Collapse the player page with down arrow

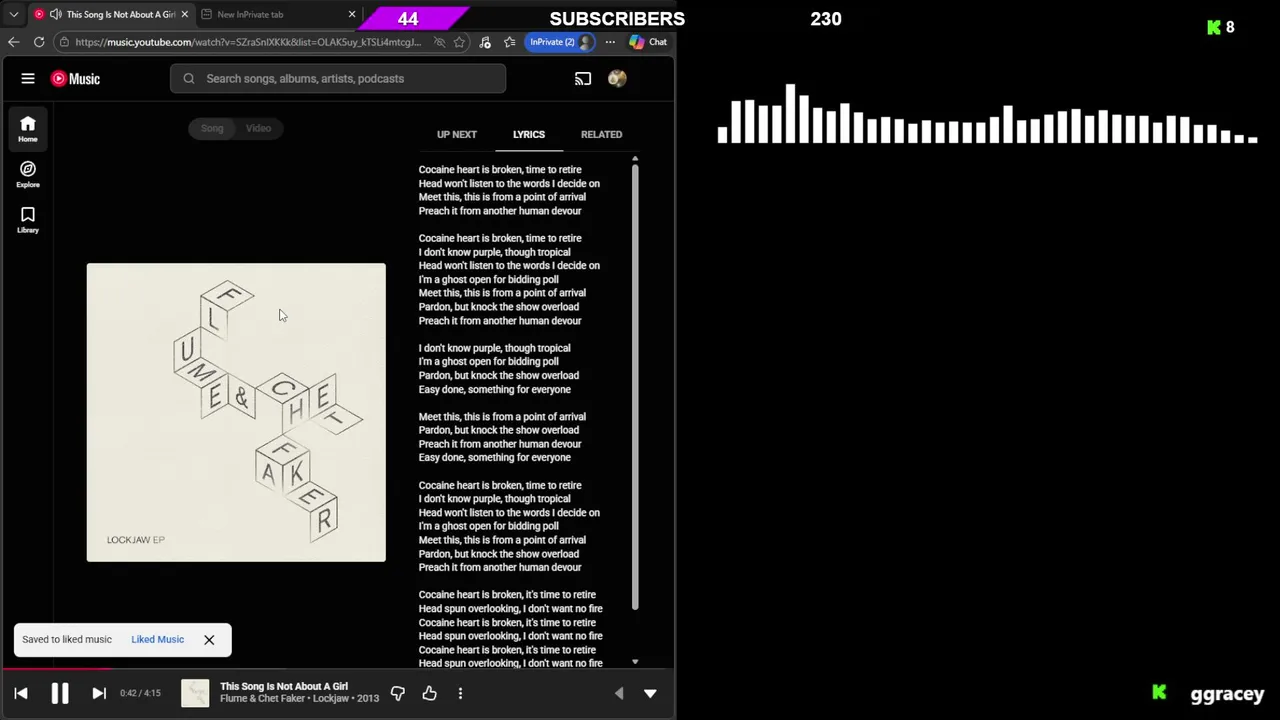pyautogui.click(x=650, y=693)
